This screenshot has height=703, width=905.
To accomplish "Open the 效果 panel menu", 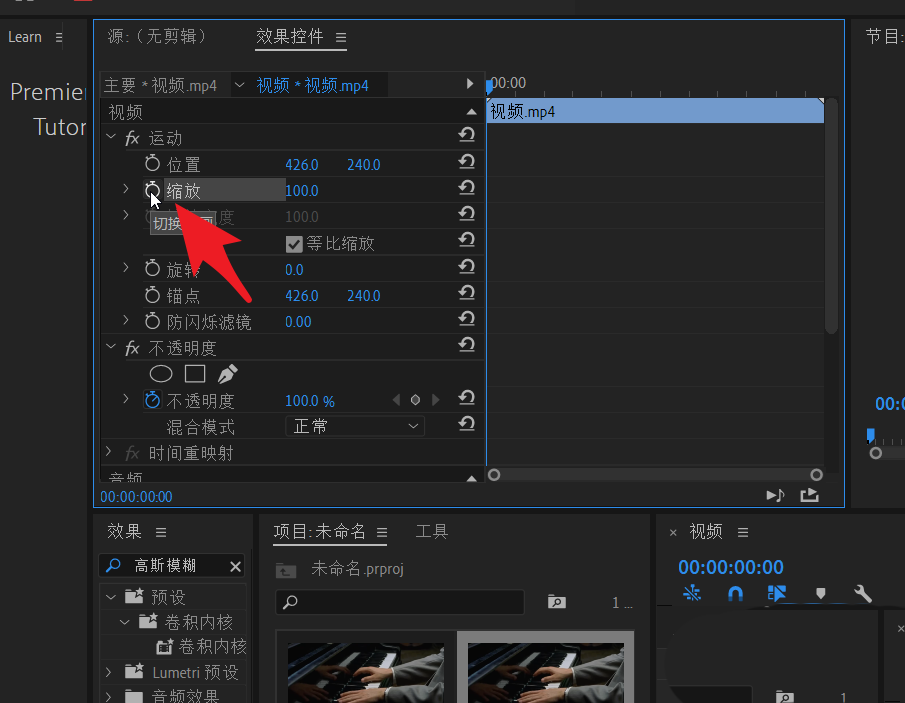I will pyautogui.click(x=161, y=532).
